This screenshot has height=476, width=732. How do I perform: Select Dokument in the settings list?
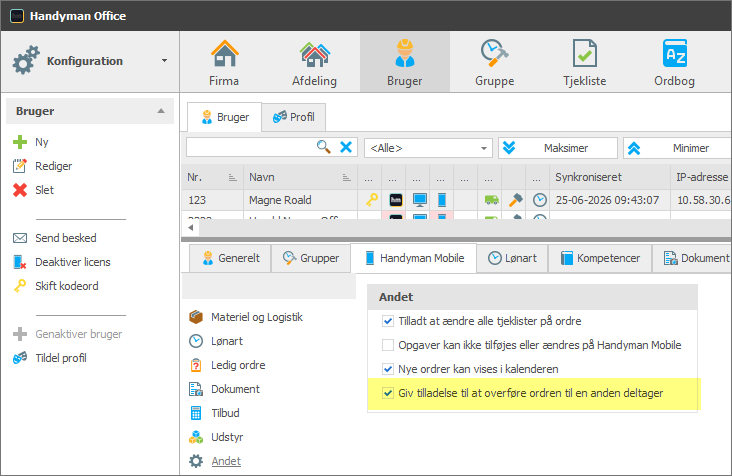coord(225,389)
